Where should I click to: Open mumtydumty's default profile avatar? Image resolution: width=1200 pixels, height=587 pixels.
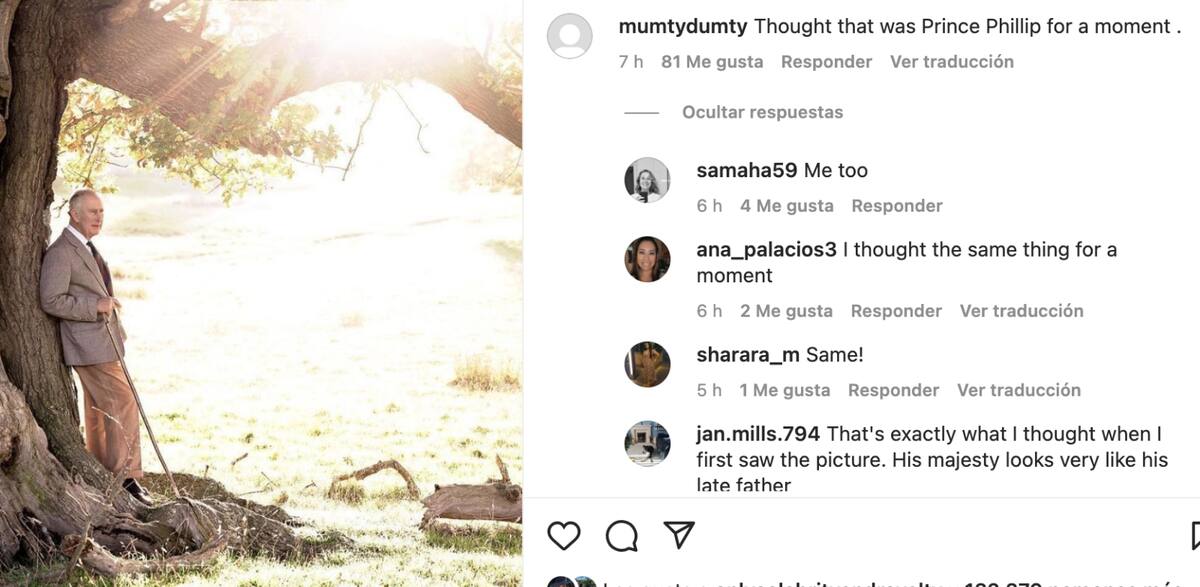[570, 36]
